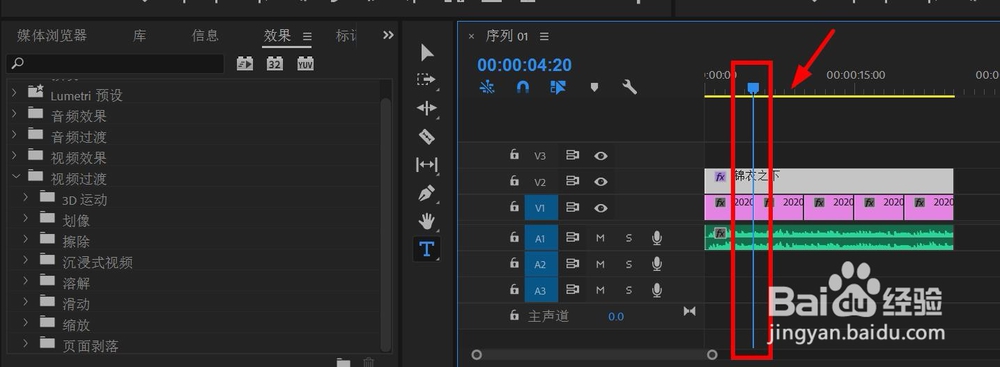Viewport: 1000px width, 367px height.
Task: Mute the A1 audio track
Action: click(600, 238)
